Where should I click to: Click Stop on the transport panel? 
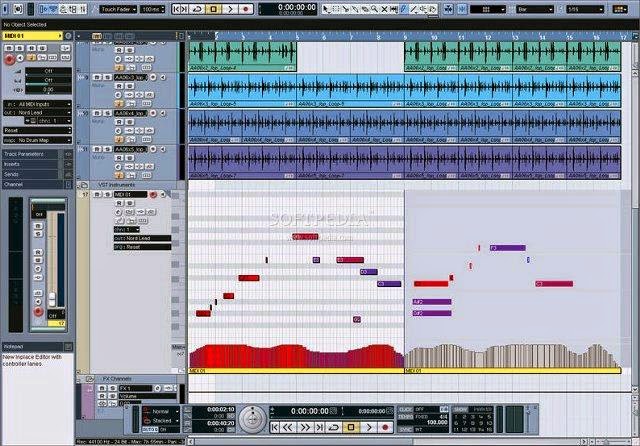click(351, 427)
